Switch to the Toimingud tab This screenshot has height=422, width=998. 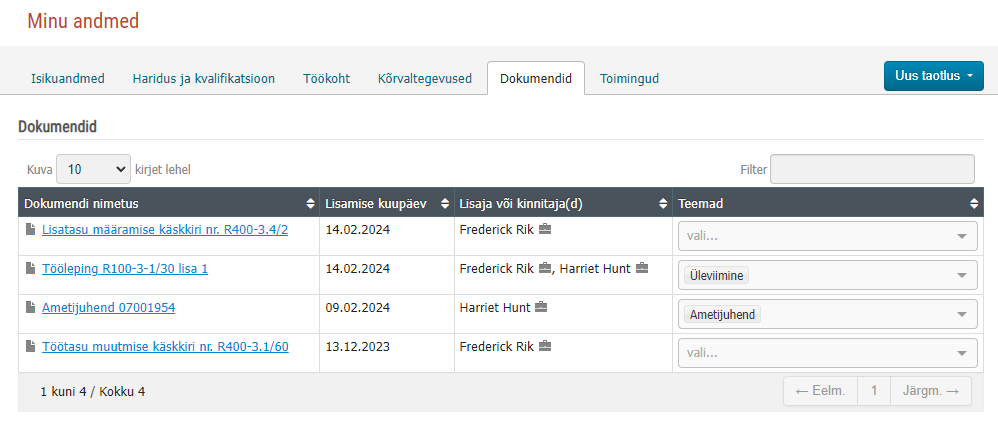(x=629, y=79)
